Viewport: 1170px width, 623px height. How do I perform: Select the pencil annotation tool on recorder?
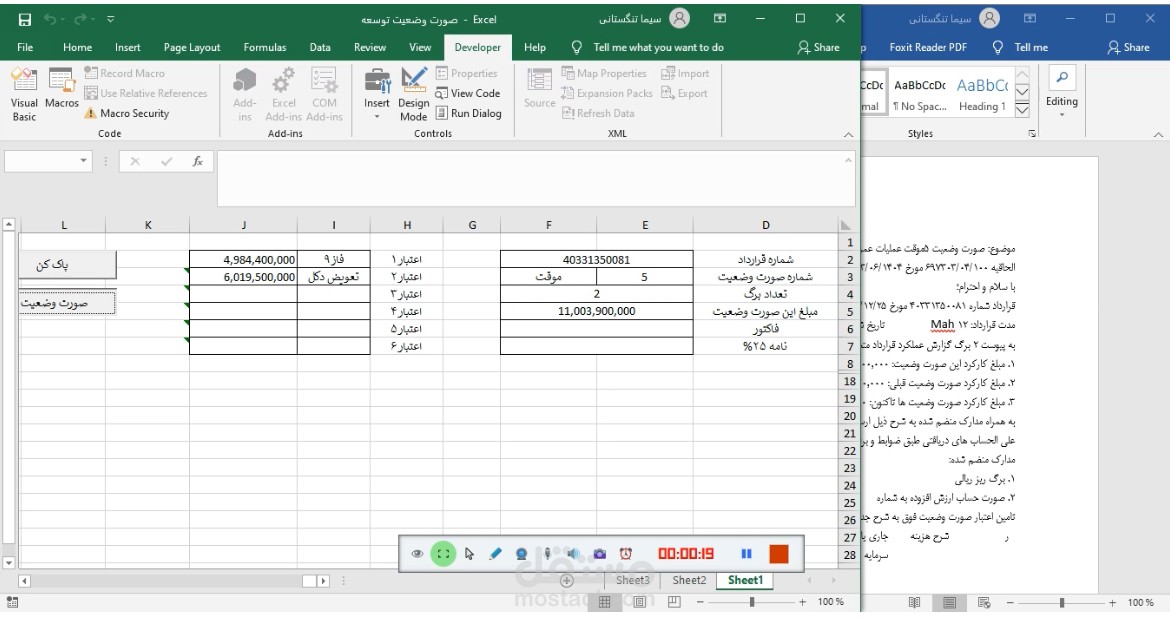(495, 554)
